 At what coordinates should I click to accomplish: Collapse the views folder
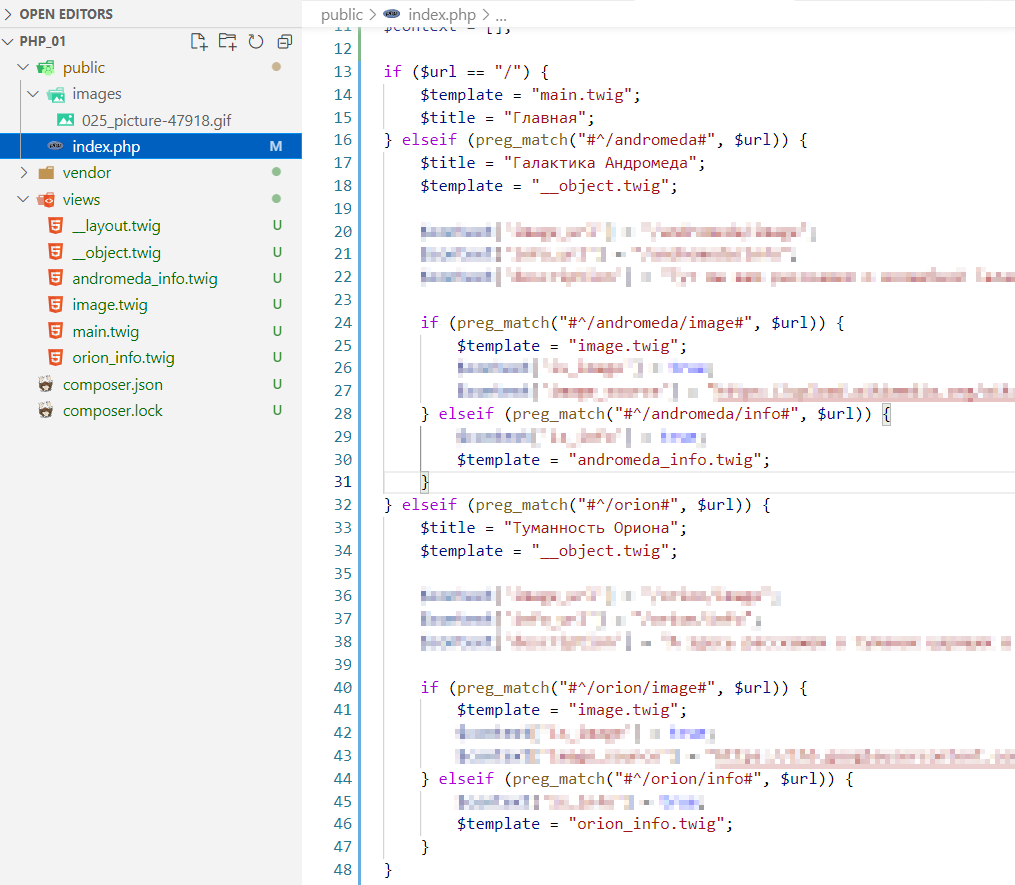24,199
